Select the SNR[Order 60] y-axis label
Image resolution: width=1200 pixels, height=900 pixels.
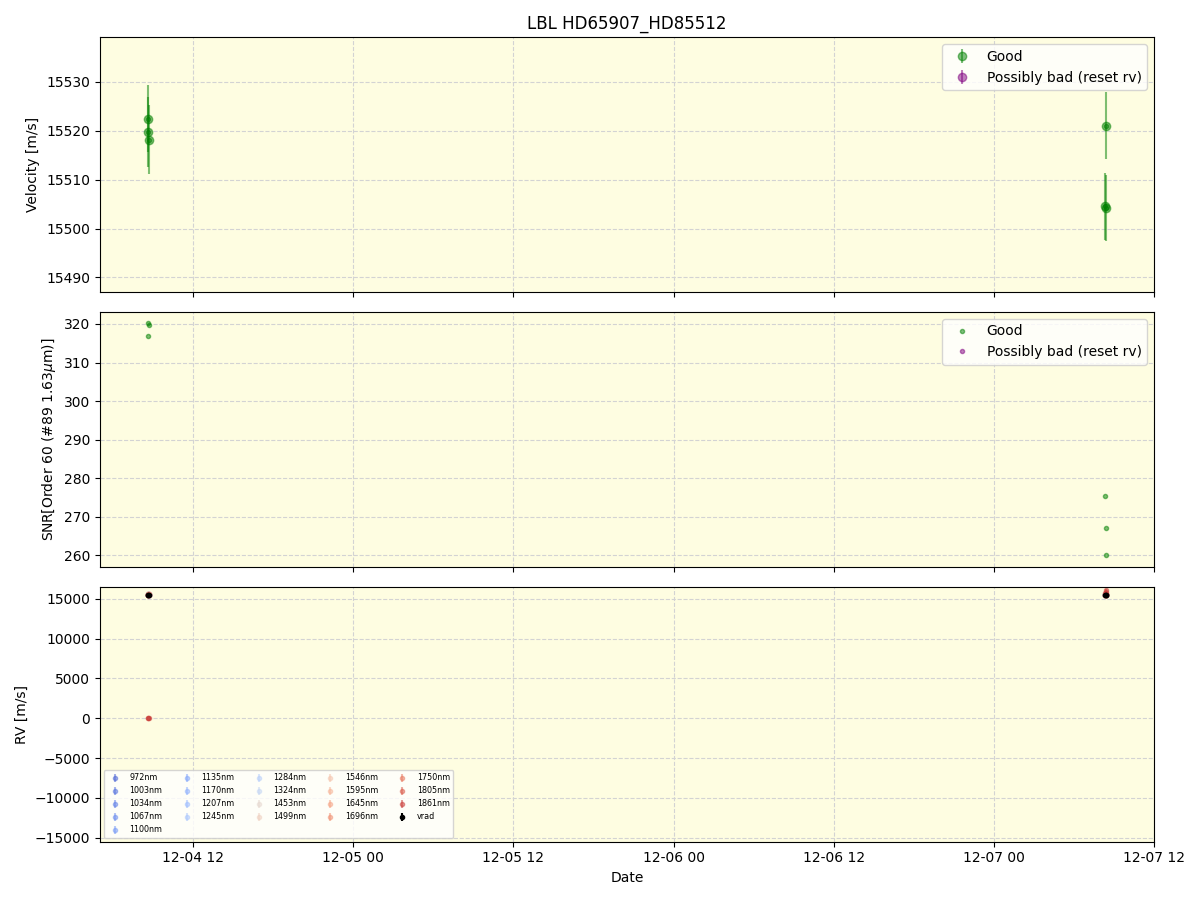48,439
